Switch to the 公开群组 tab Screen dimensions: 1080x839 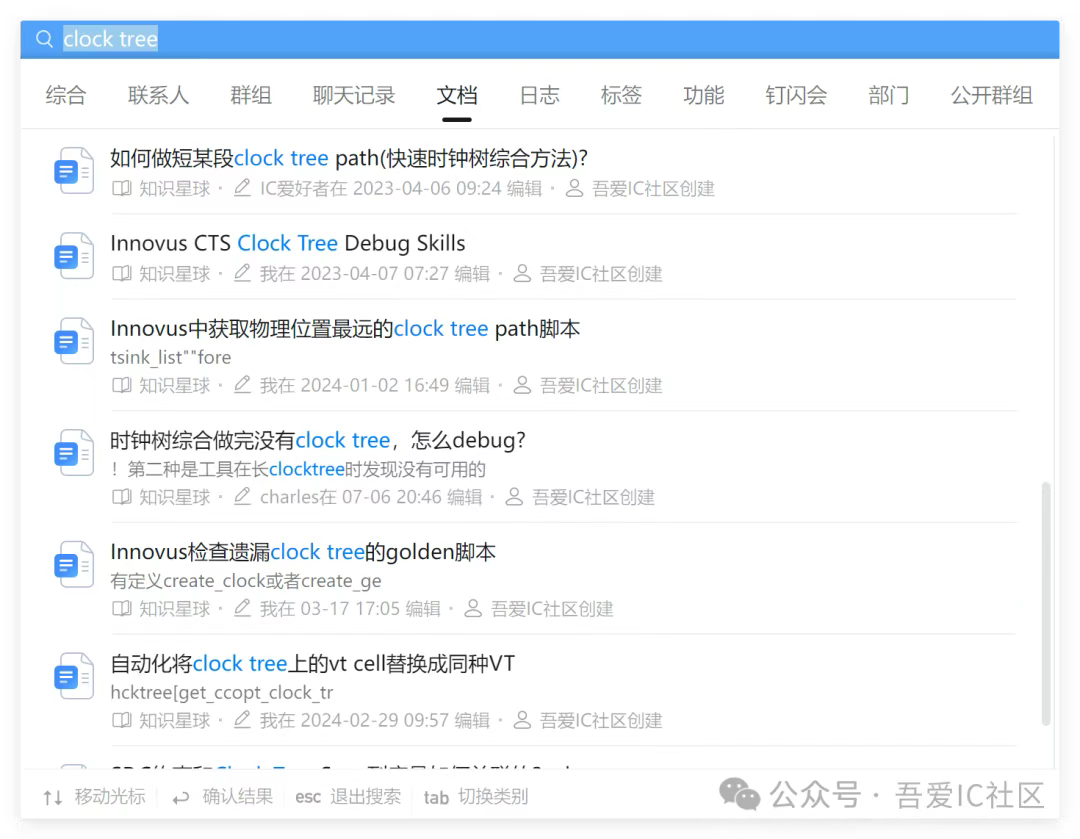[992, 95]
